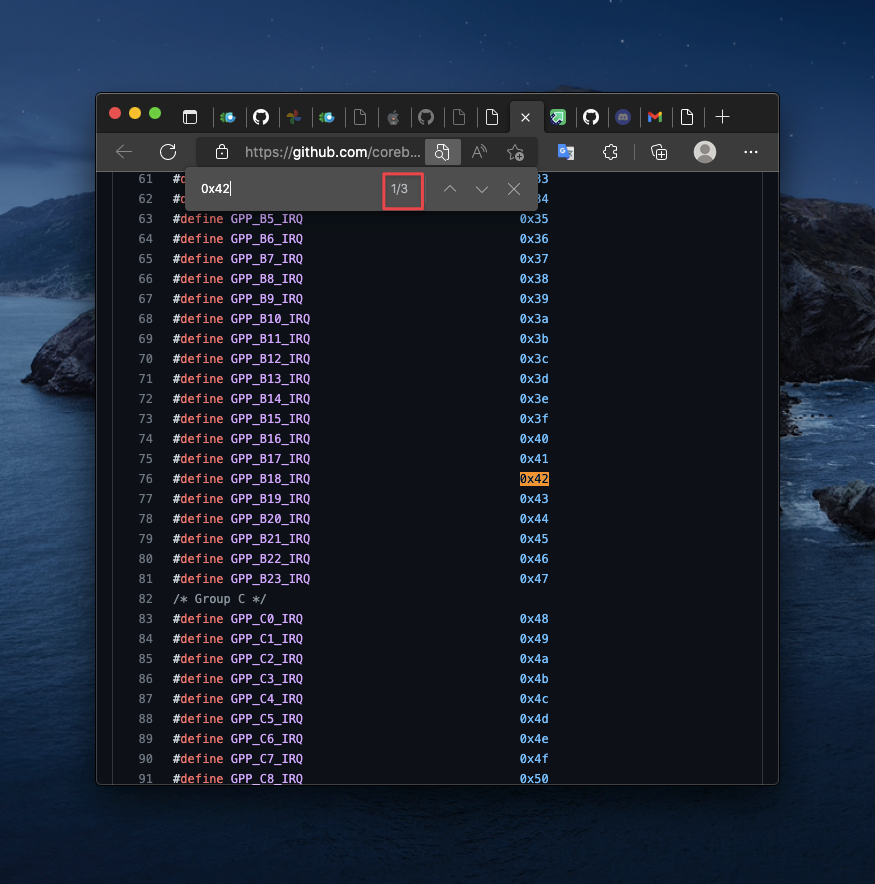Click the refresh page icon

tap(168, 152)
